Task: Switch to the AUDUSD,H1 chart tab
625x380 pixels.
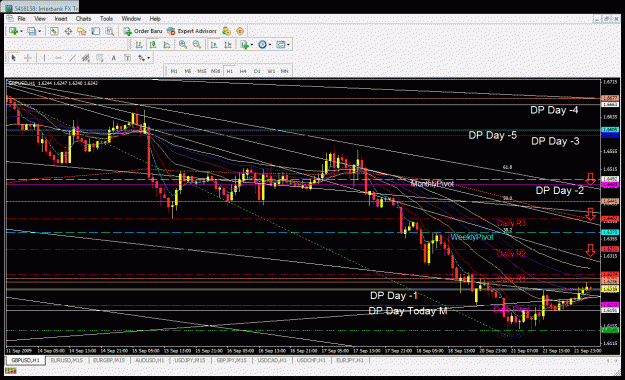Action: tap(149, 360)
